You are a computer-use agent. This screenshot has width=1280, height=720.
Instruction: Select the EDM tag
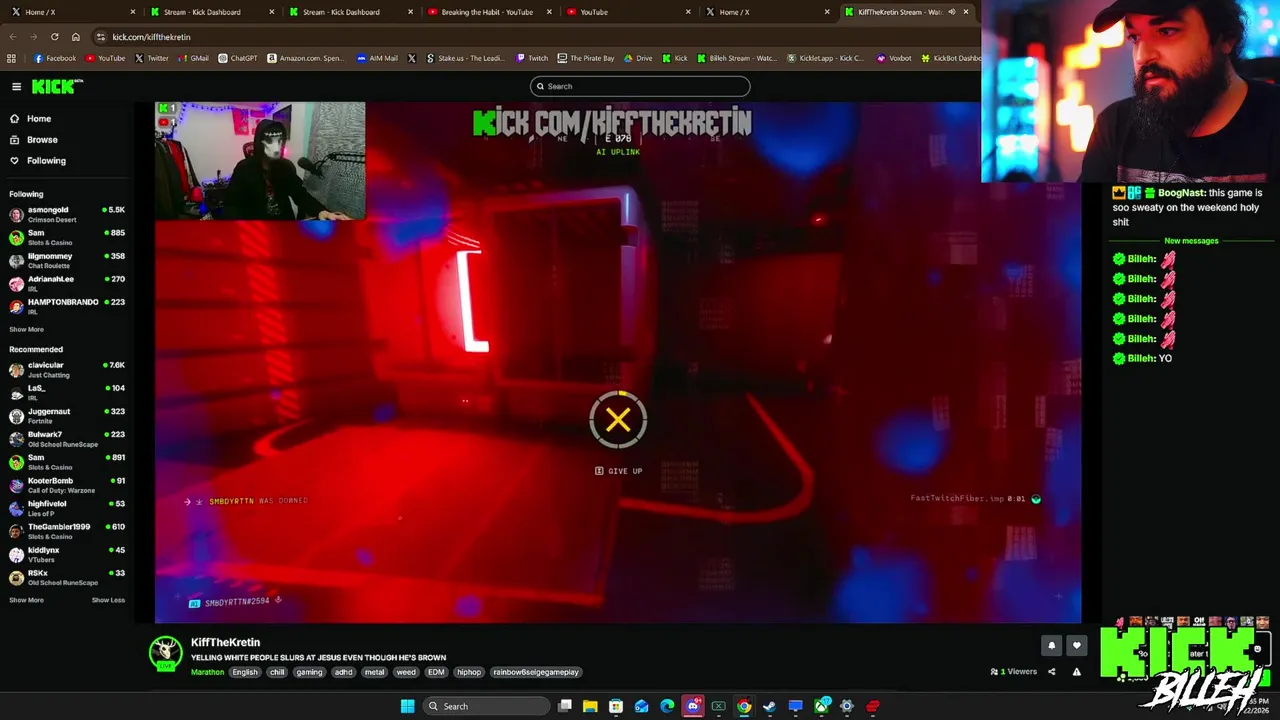(436, 672)
